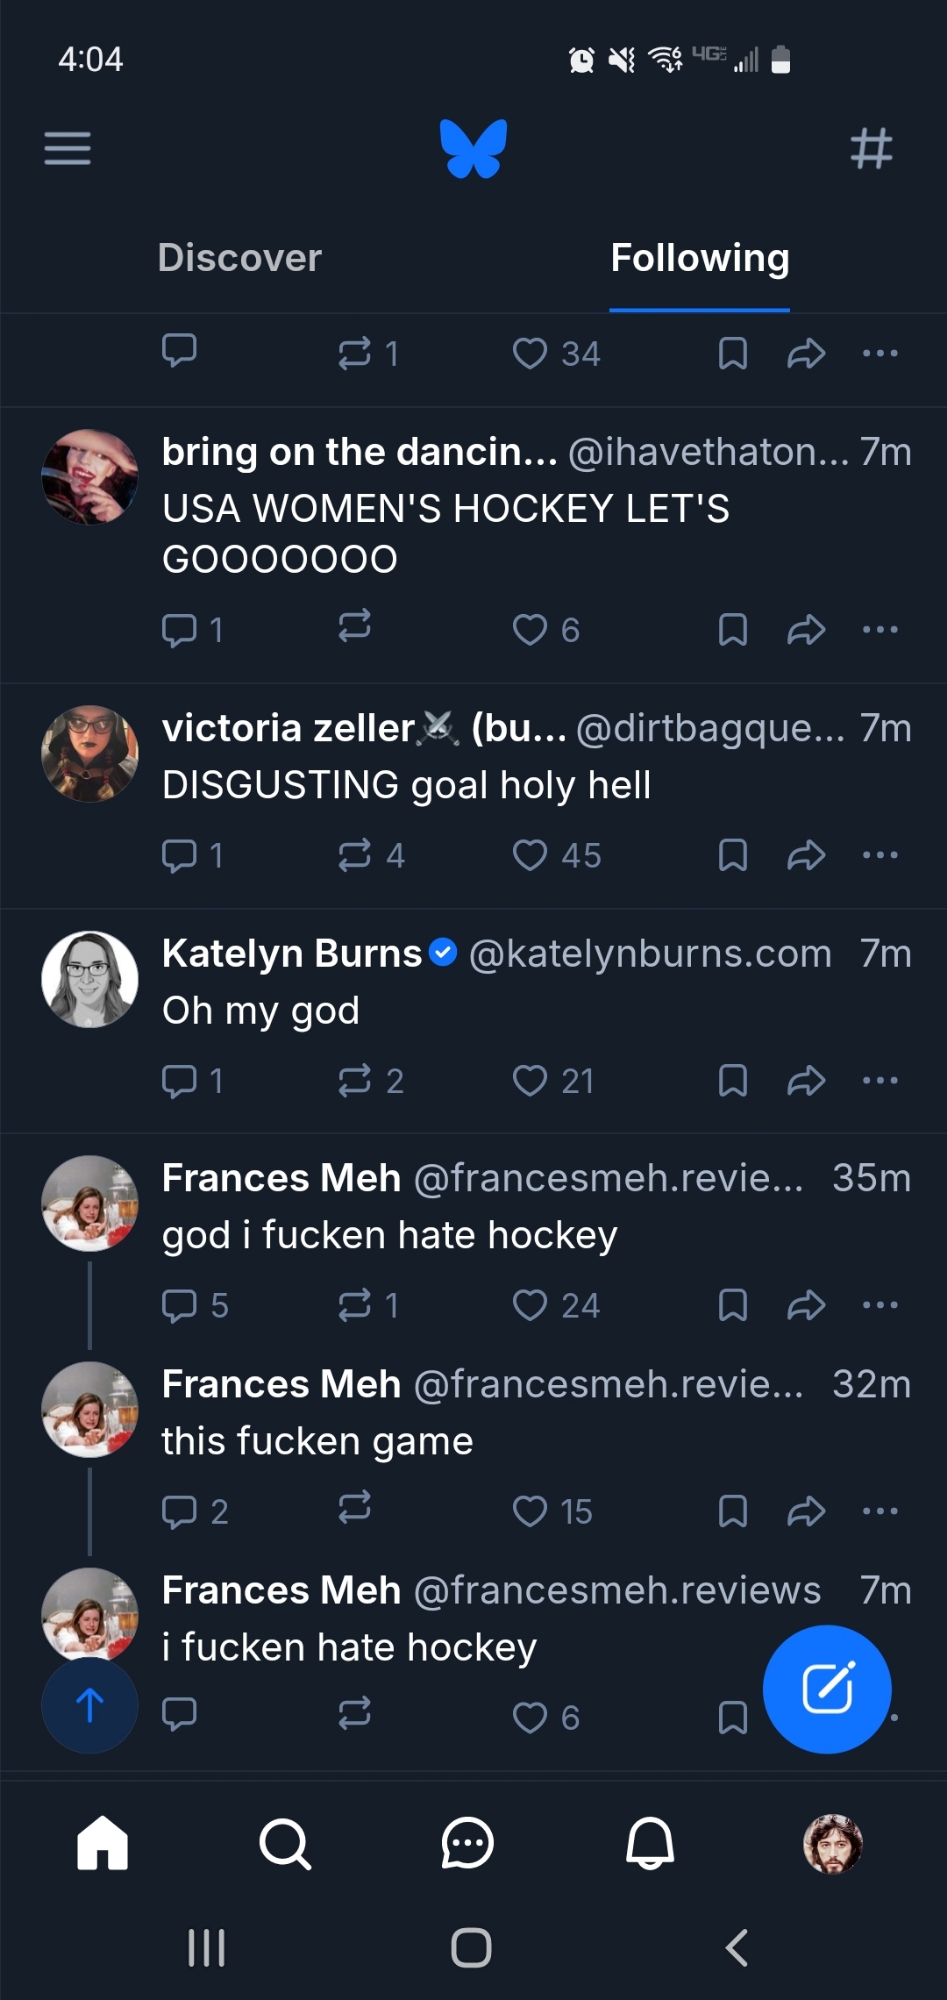Open the feeds hashtag icon
947x2000 pixels.
[x=871, y=148]
